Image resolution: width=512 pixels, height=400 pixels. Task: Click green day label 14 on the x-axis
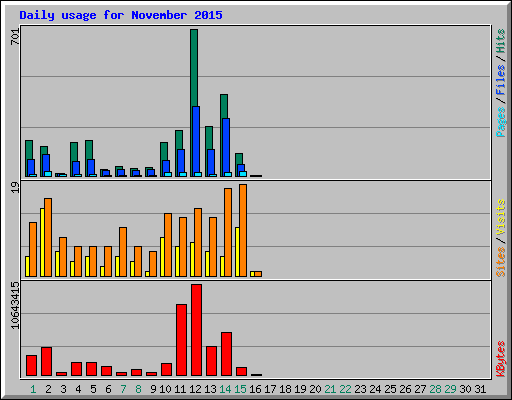[x=225, y=389]
